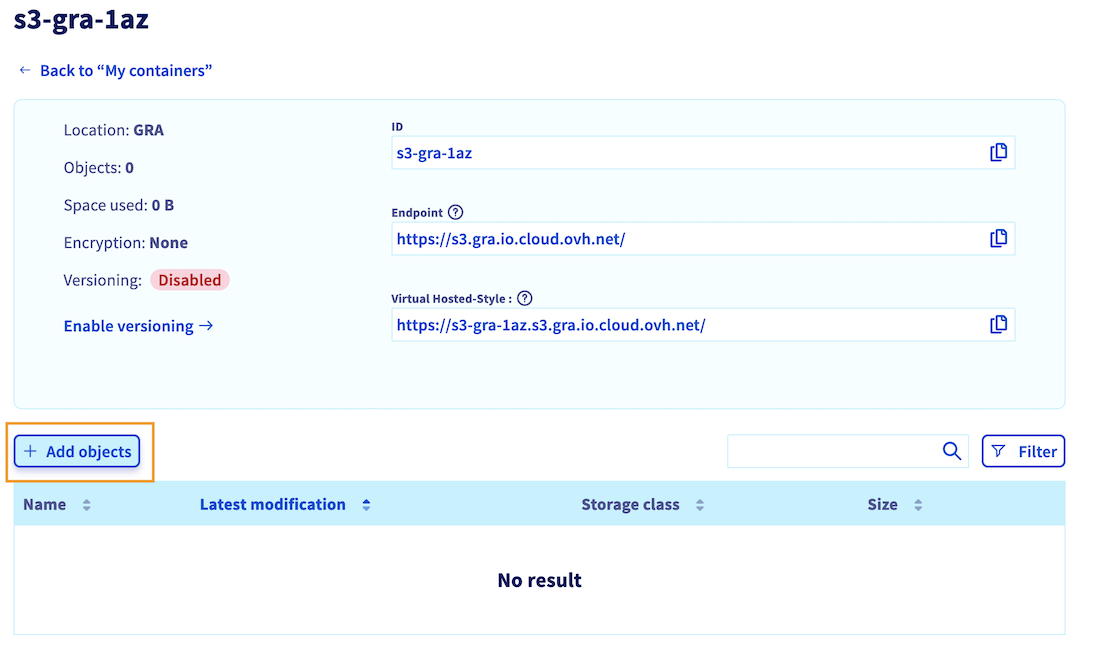Copy the Endpoint URL to clipboard

[x=997, y=239]
